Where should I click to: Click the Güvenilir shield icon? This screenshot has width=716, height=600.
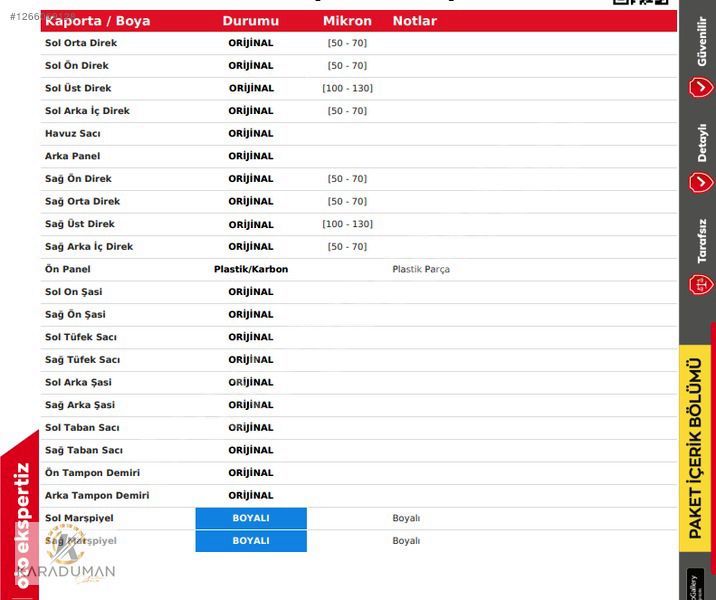pyautogui.click(x=700, y=88)
